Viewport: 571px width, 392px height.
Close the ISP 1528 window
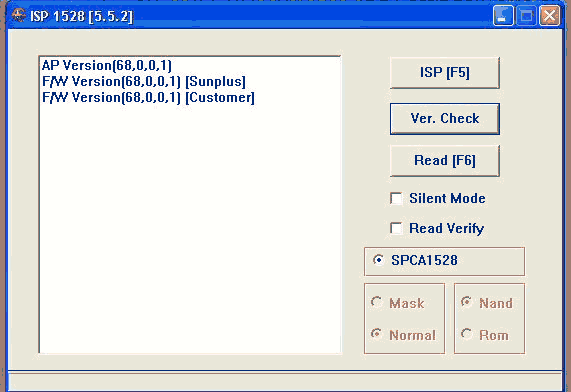pos(550,16)
